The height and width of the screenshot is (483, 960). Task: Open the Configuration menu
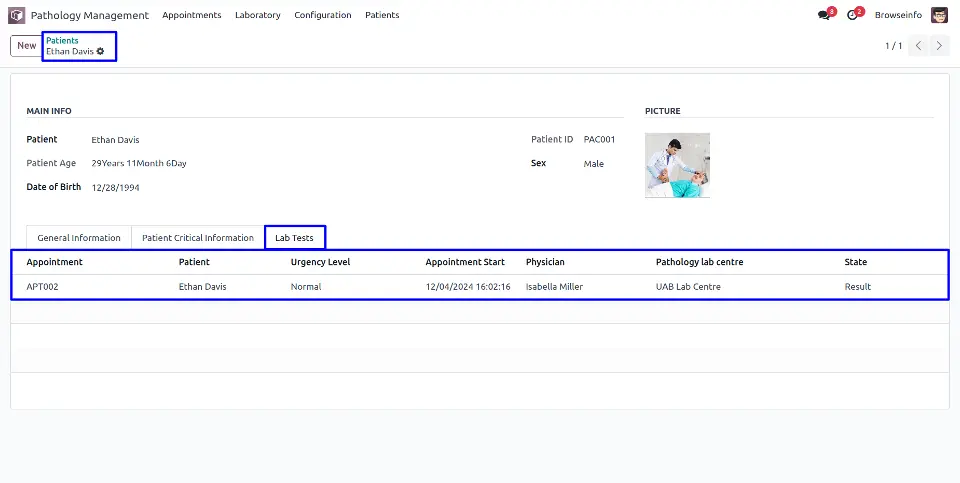[x=323, y=15]
